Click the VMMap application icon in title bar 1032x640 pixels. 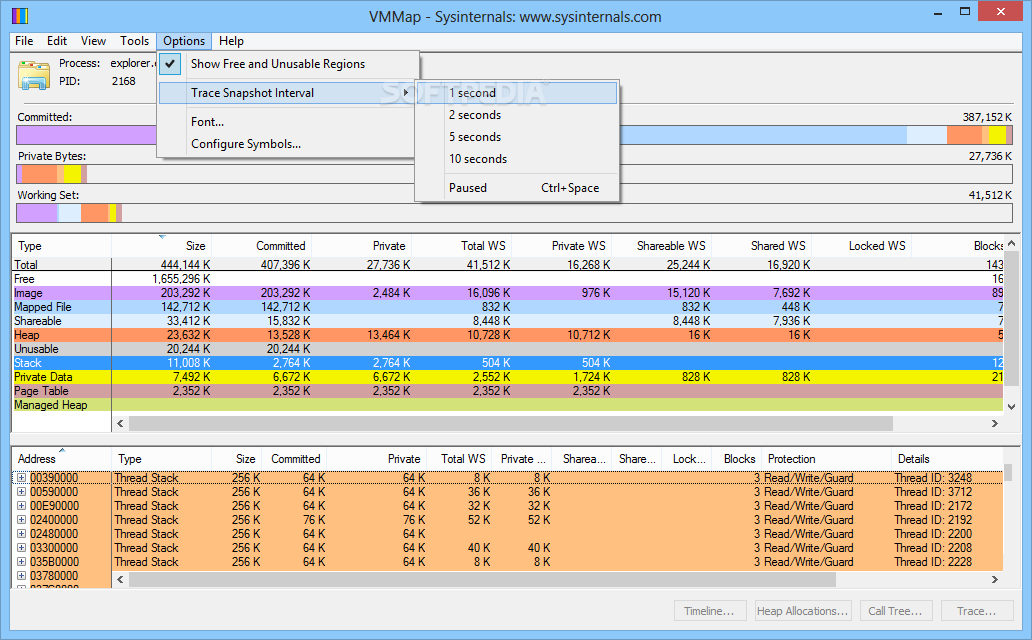(x=20, y=15)
